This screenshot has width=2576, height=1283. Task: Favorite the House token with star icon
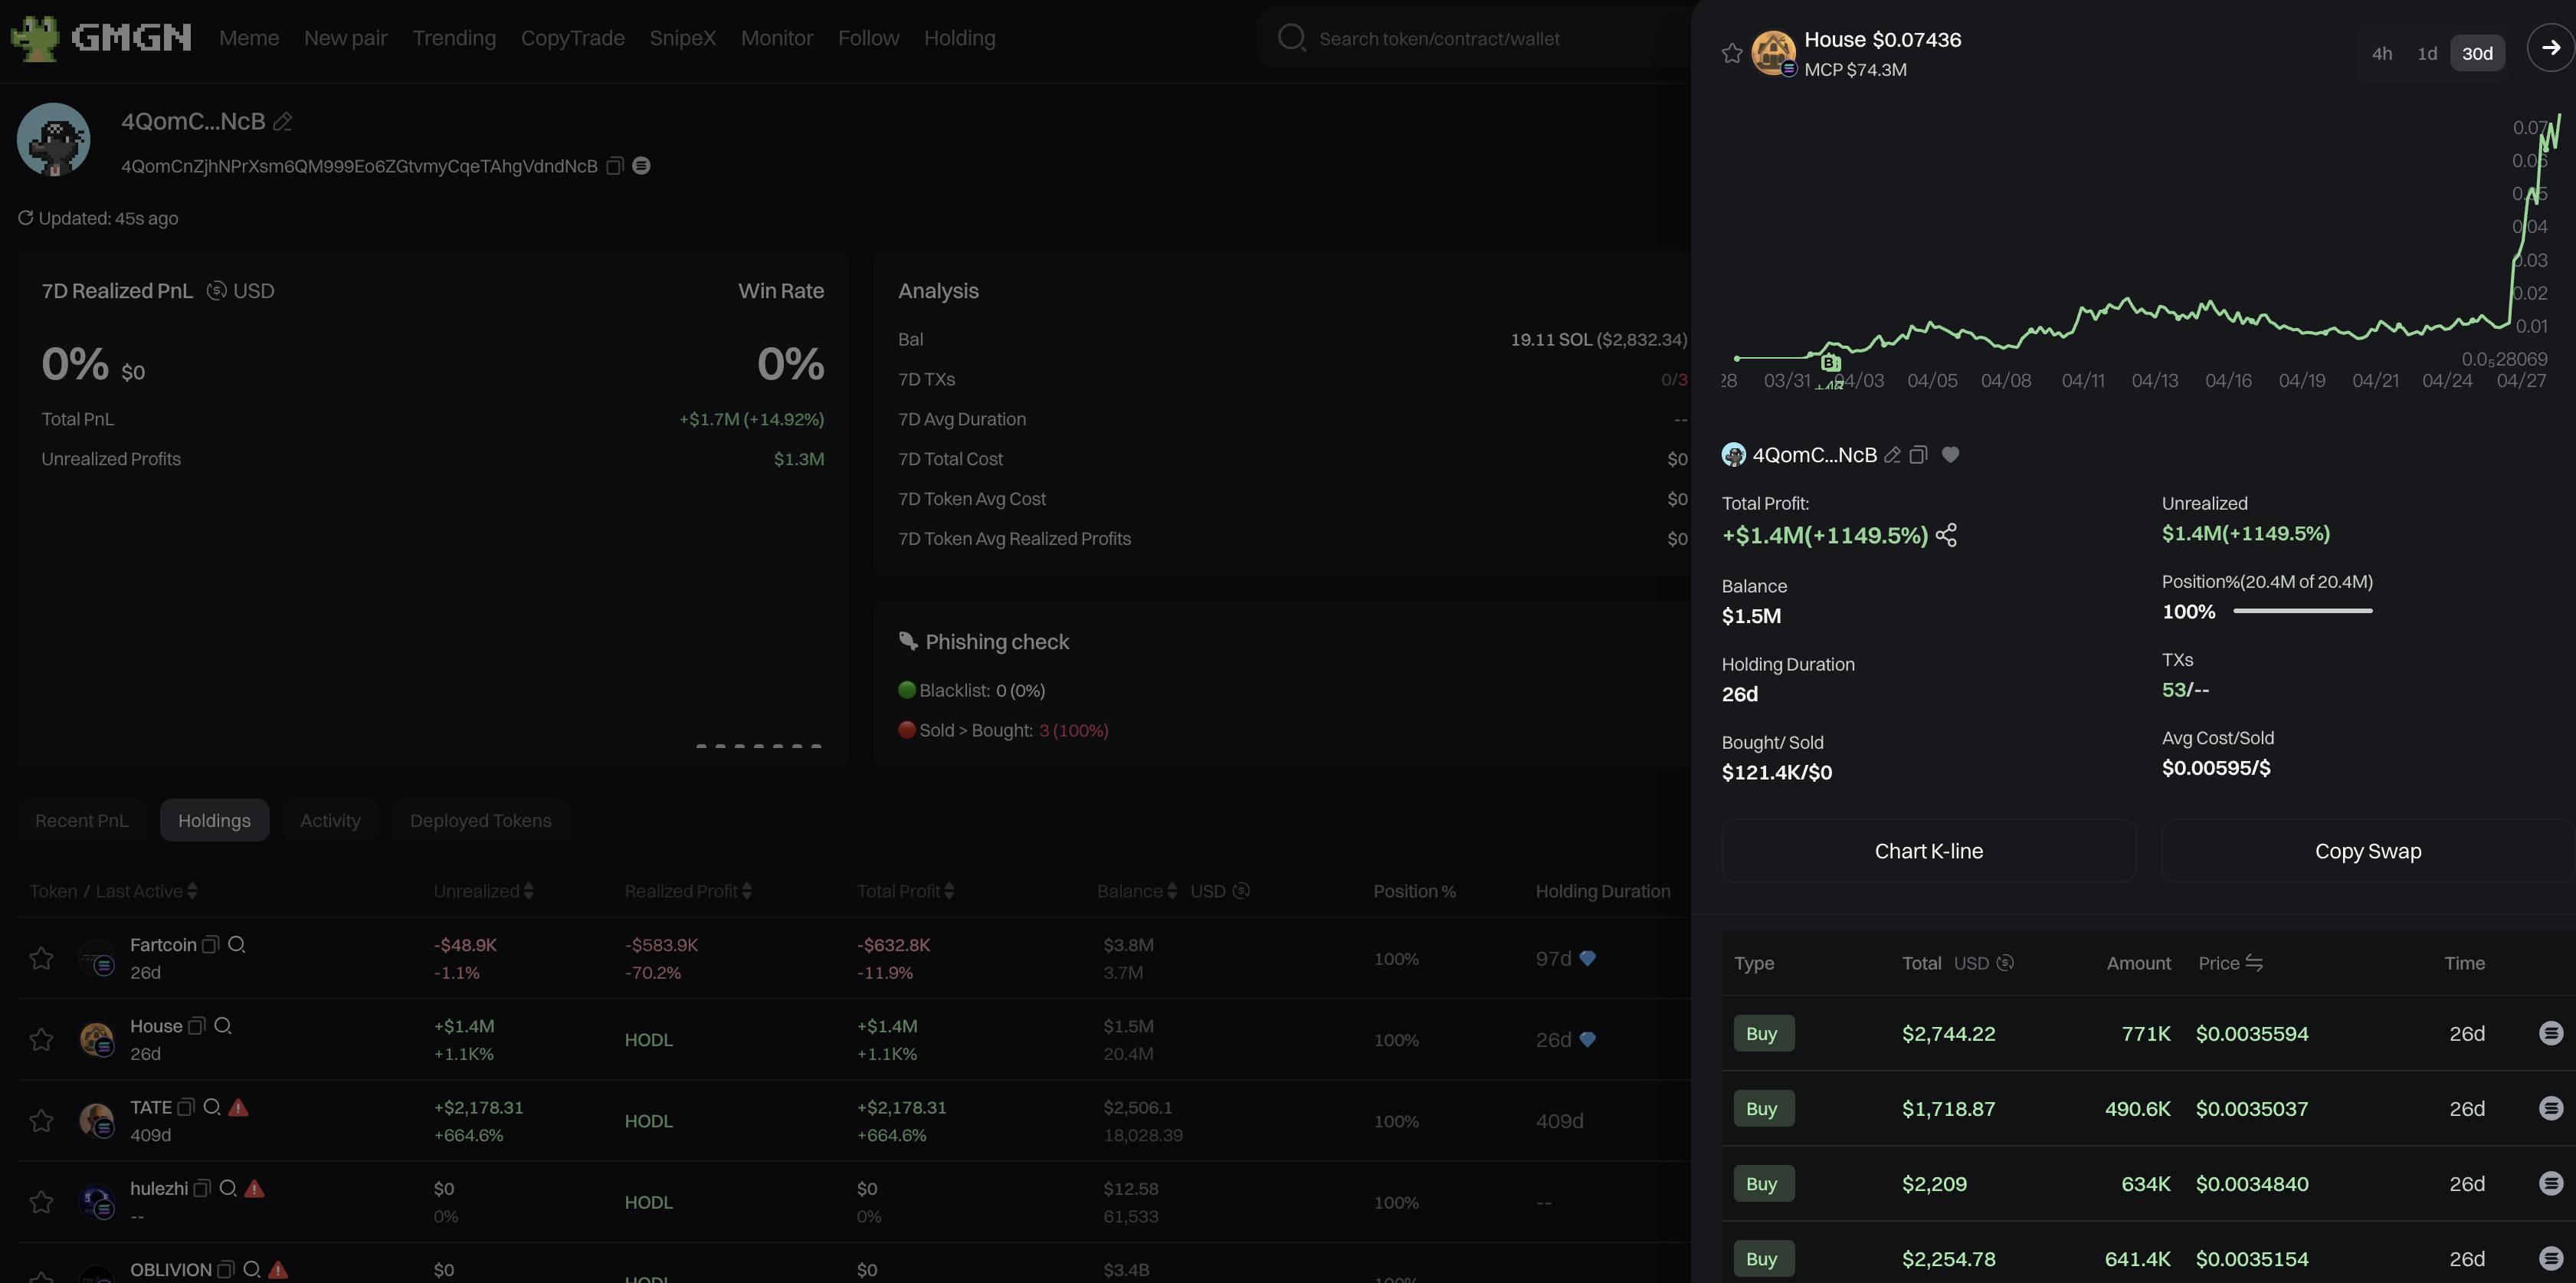(x=1732, y=53)
